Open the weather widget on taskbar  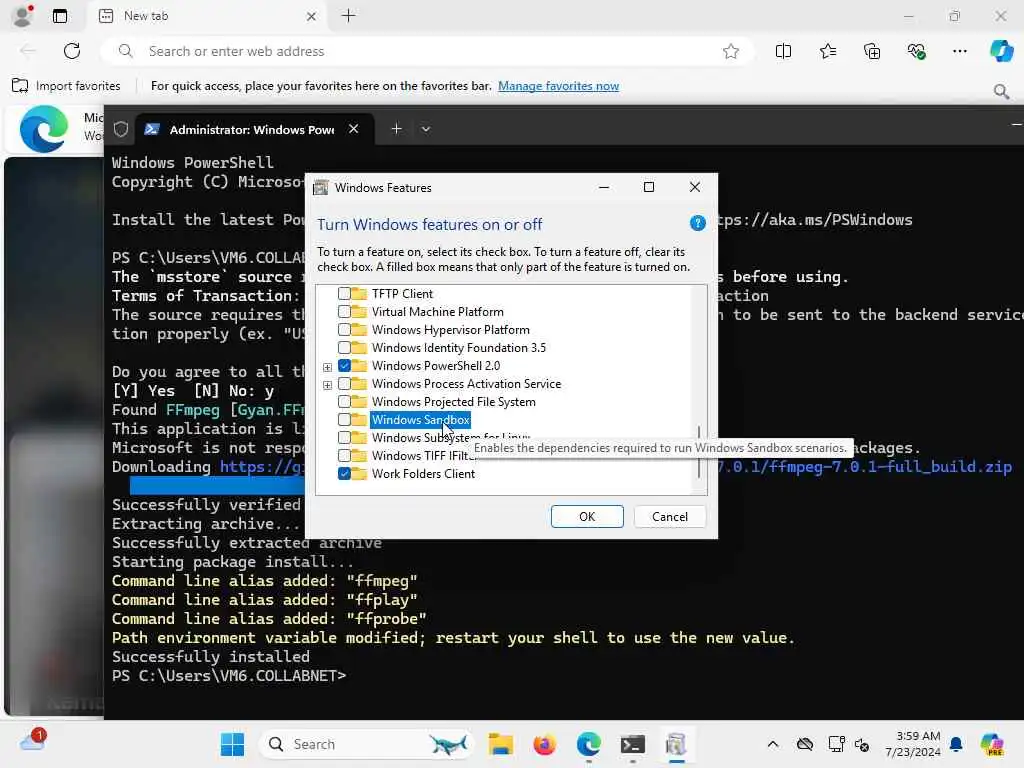pyautogui.click(x=33, y=741)
